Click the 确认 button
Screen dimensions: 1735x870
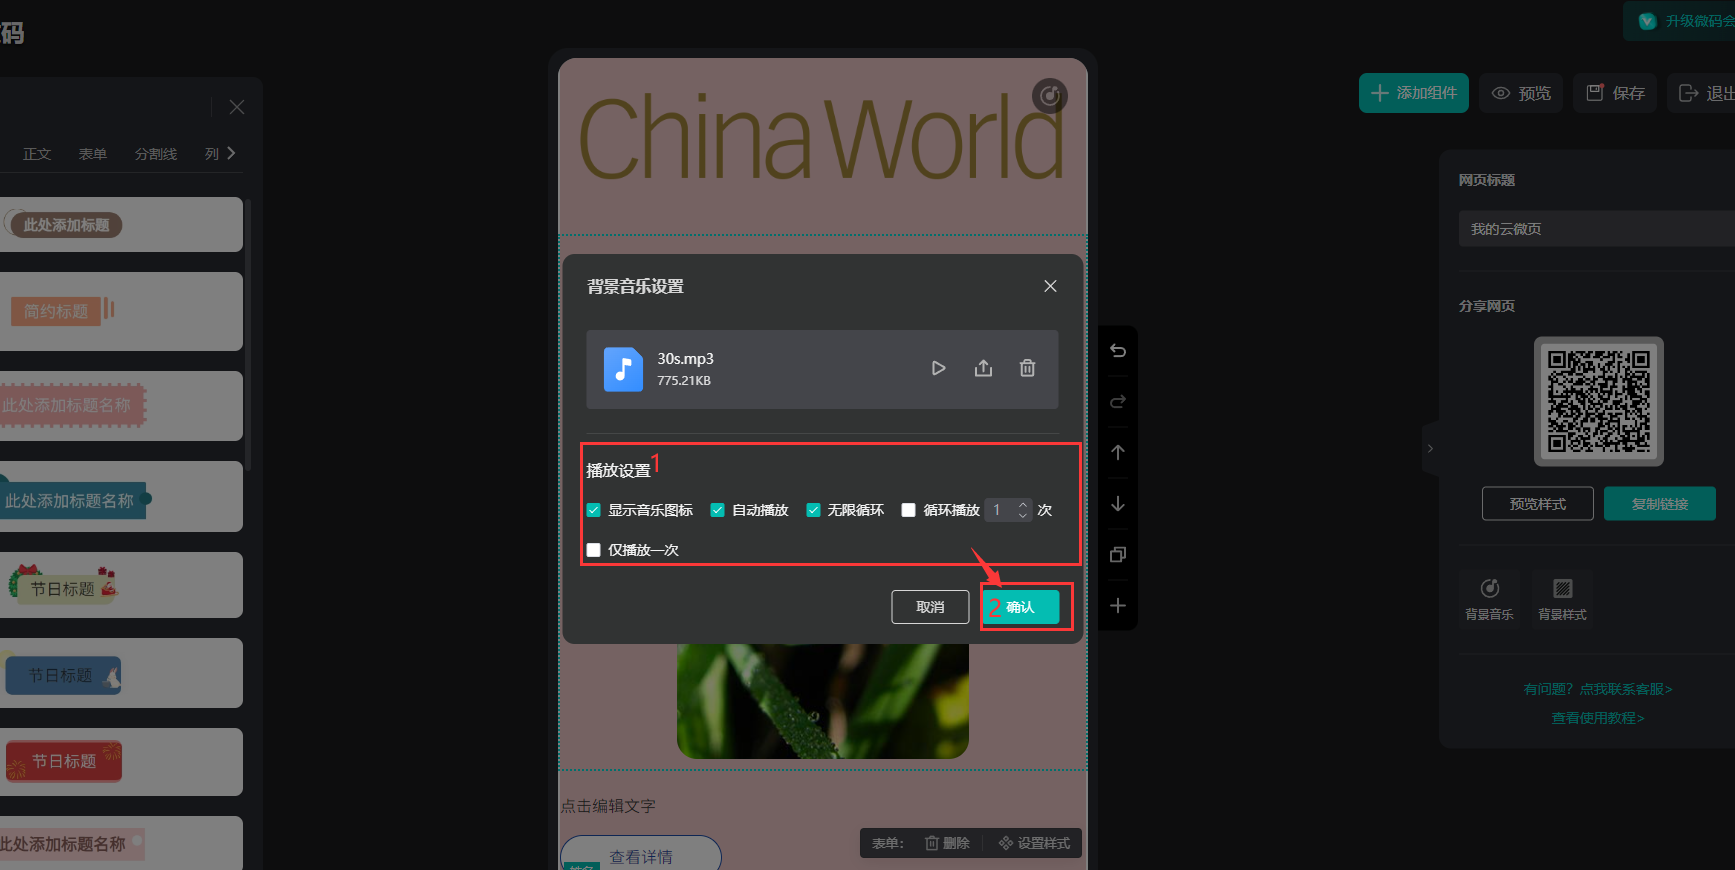[1020, 607]
